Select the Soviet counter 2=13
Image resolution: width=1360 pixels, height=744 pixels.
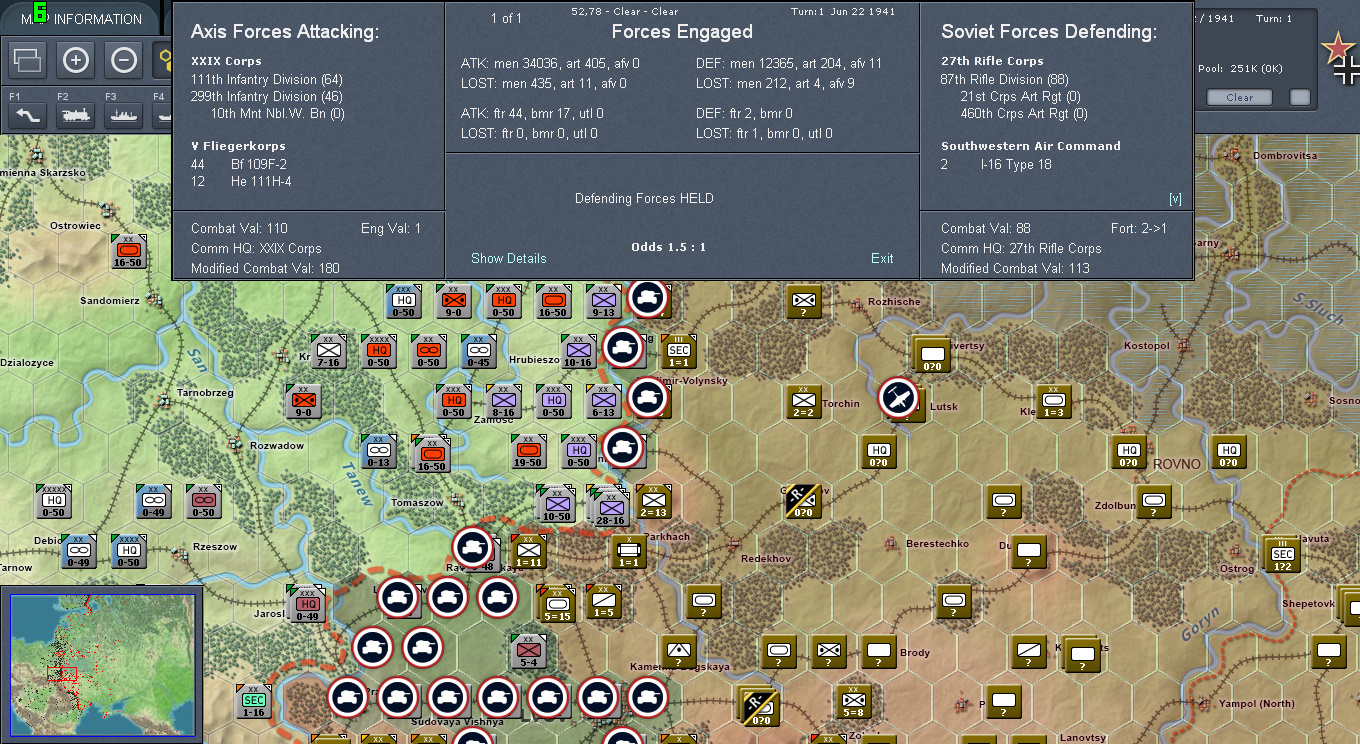click(653, 501)
